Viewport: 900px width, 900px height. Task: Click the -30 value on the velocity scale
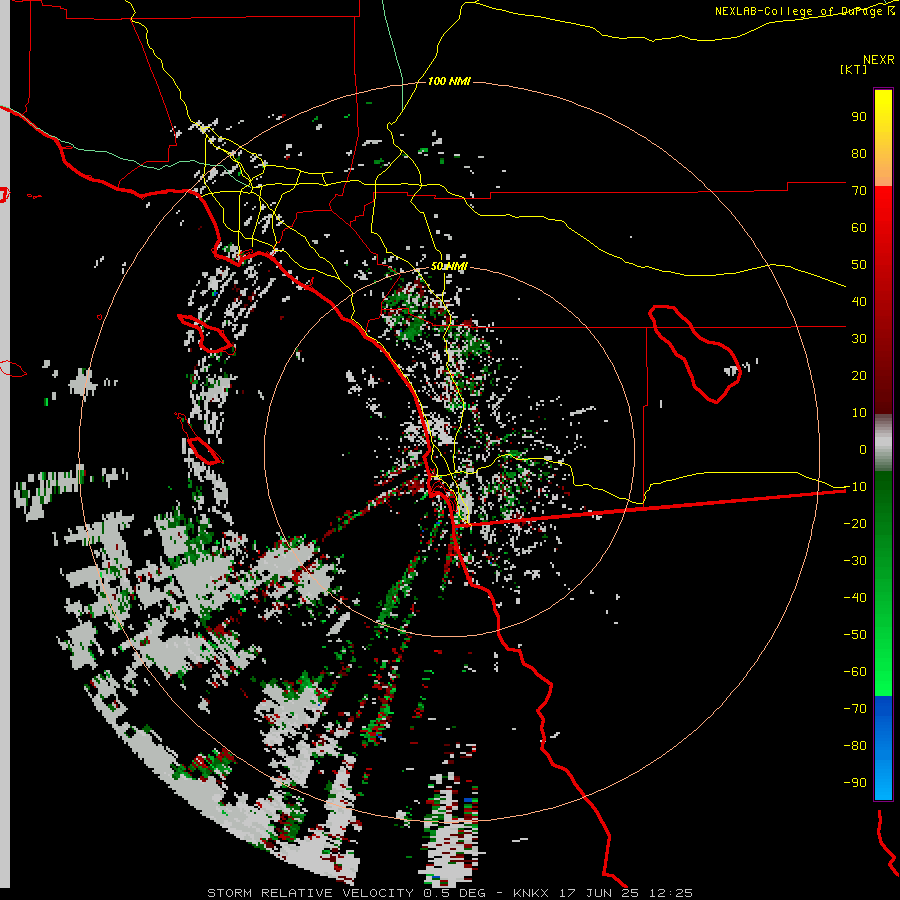pos(855,561)
